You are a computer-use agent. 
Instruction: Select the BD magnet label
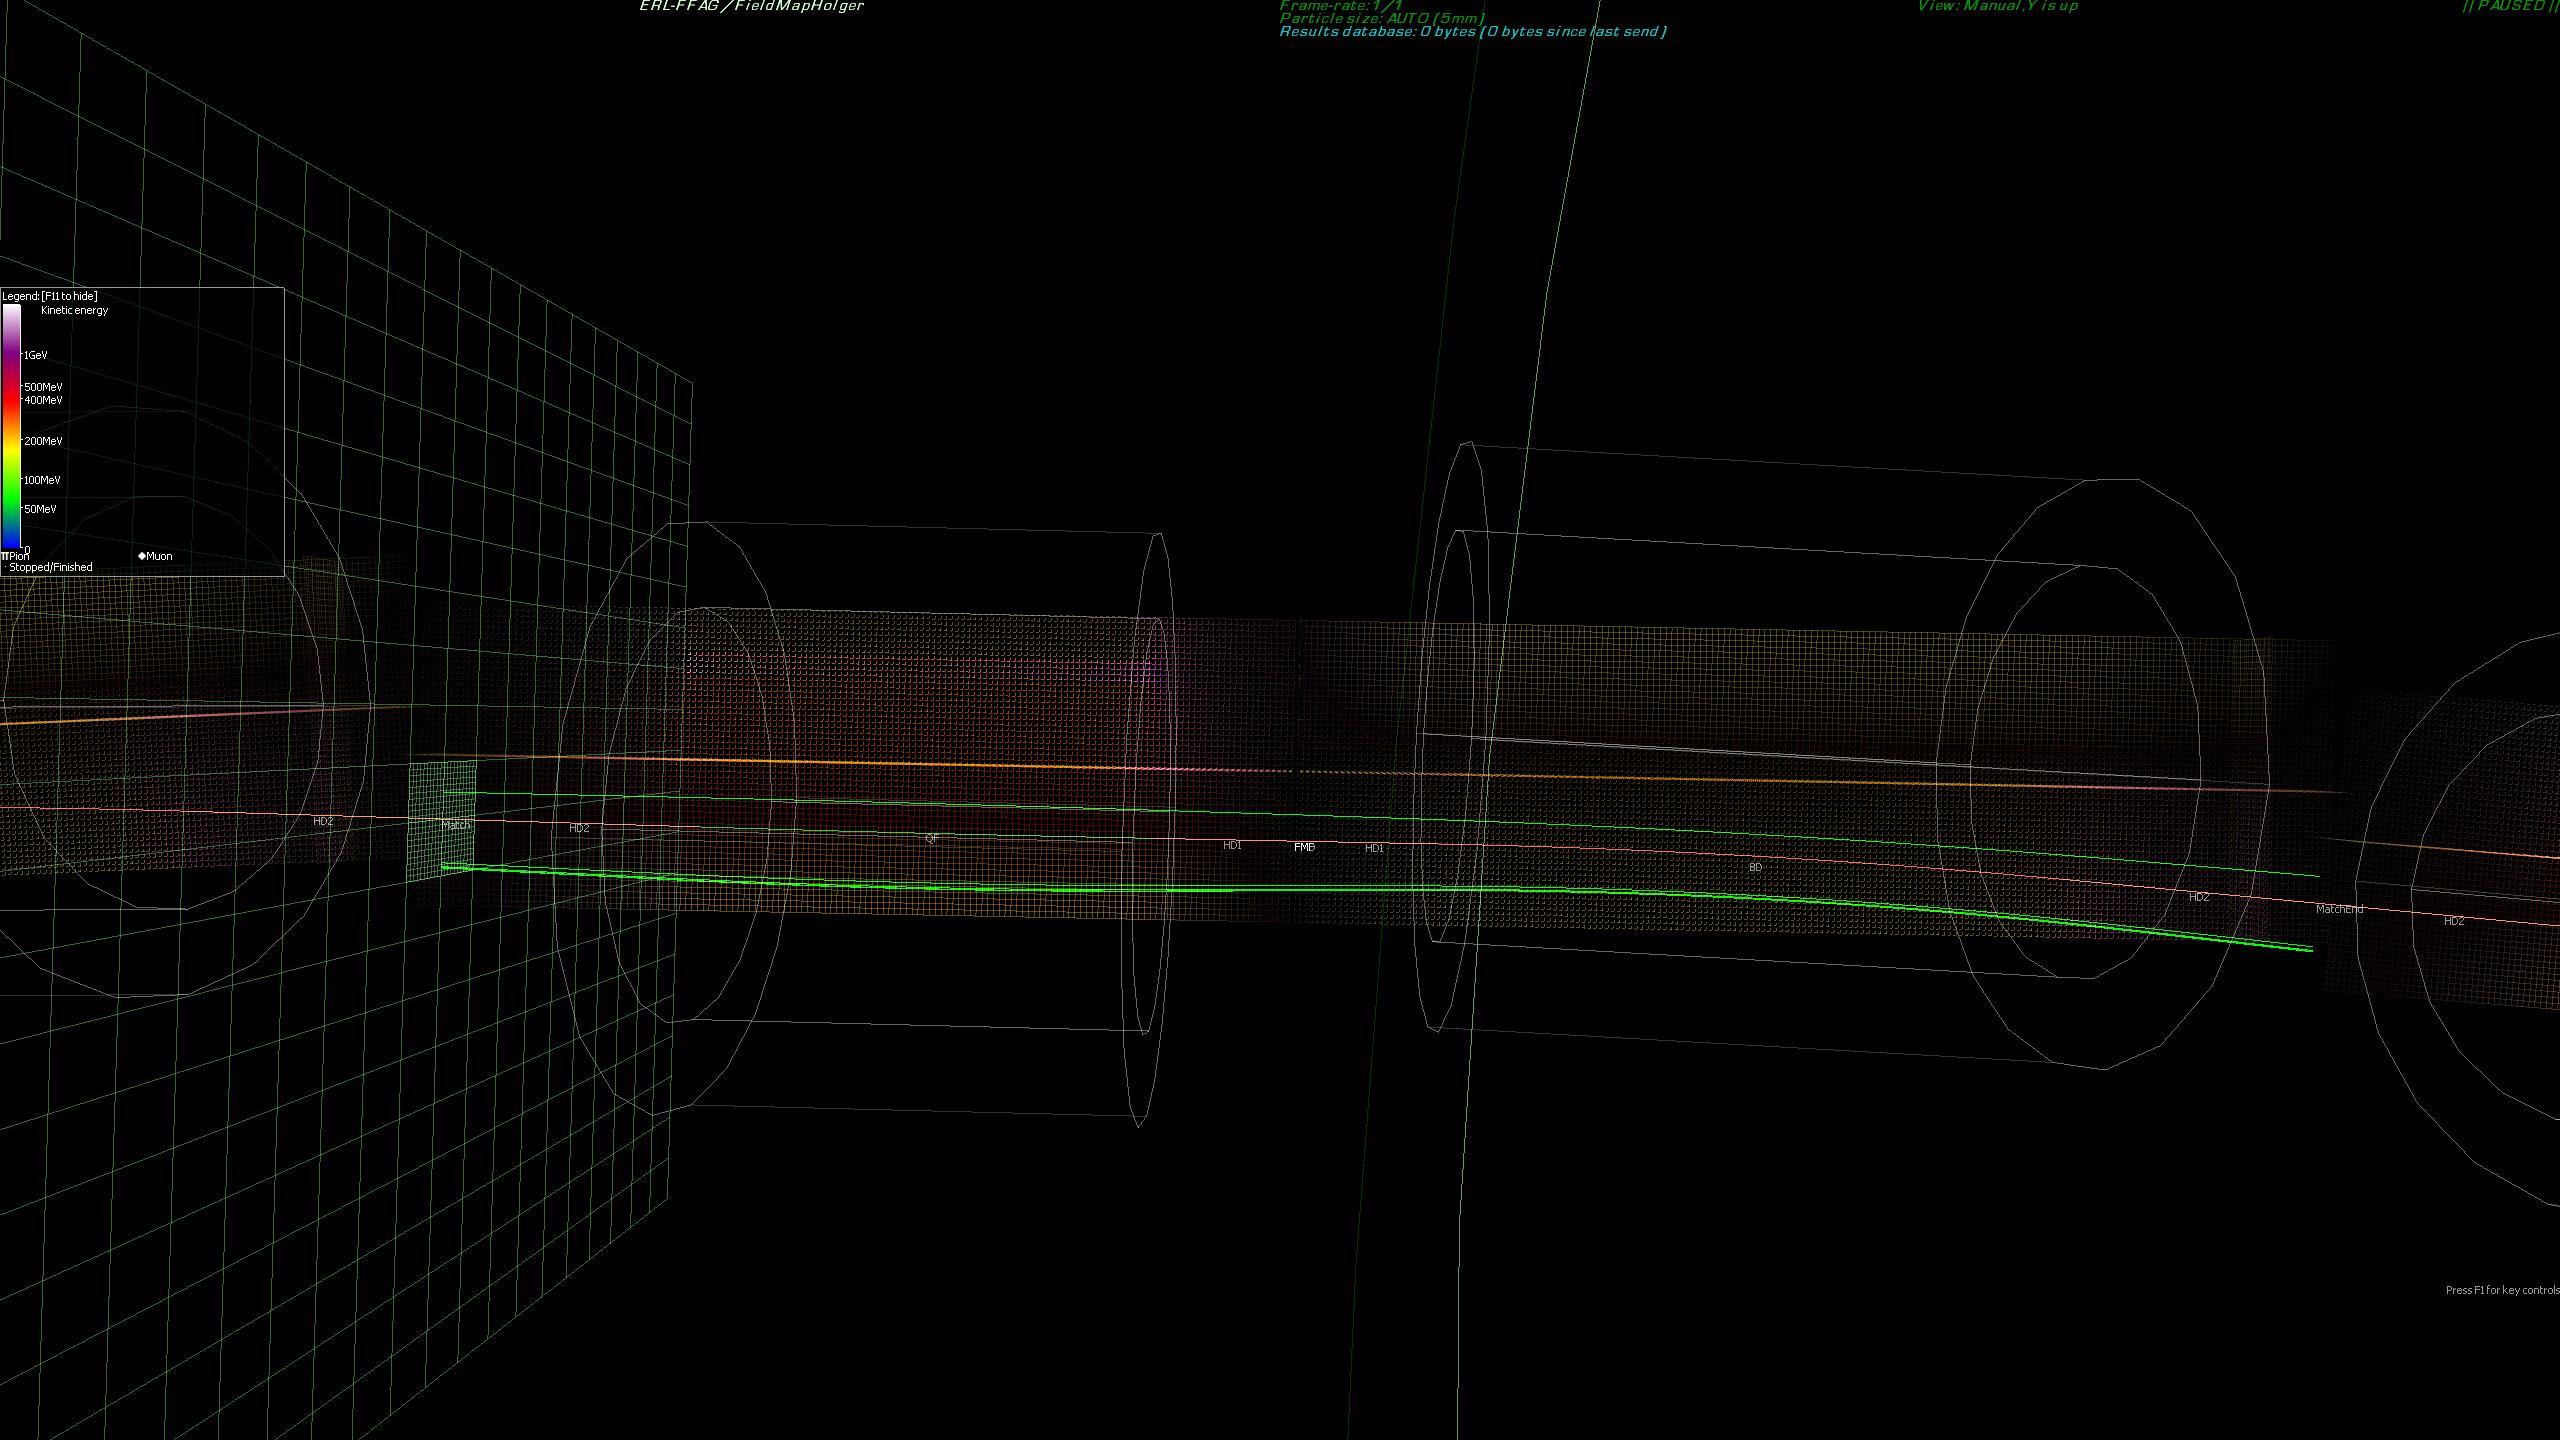[1755, 867]
